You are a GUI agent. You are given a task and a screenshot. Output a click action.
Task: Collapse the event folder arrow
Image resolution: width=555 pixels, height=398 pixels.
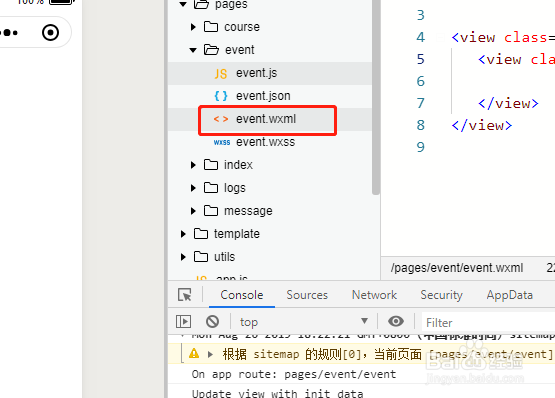[x=193, y=50]
